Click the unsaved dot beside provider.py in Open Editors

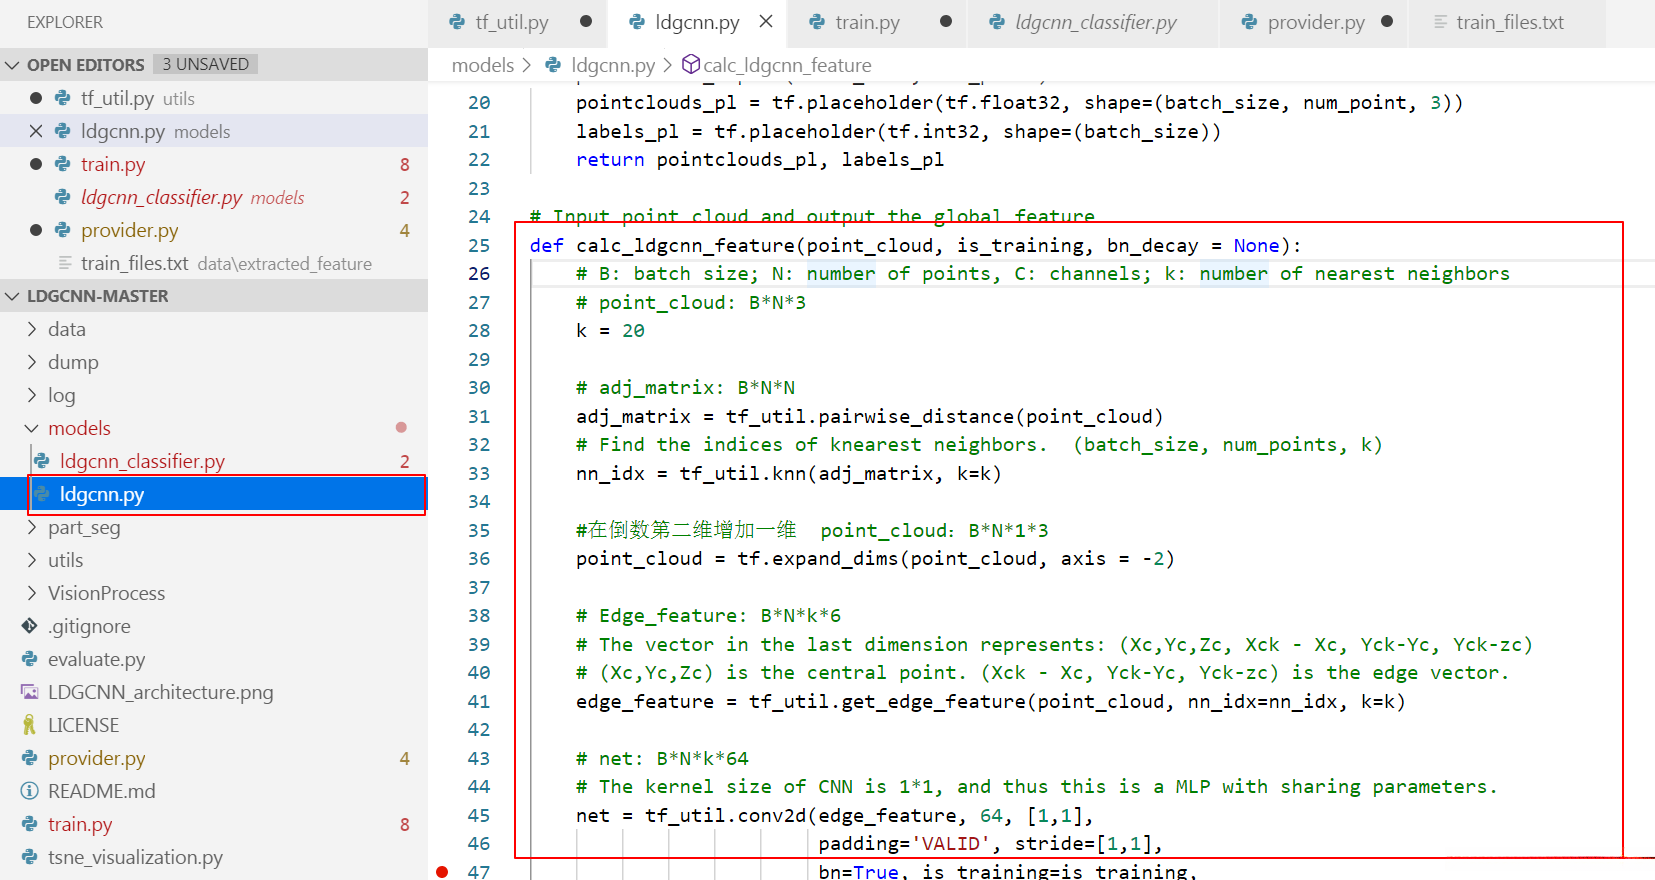(x=36, y=230)
